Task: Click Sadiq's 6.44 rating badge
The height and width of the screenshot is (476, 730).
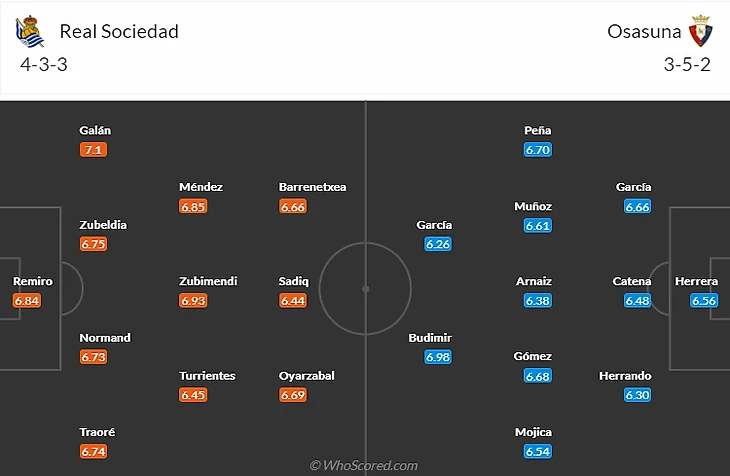Action: pyautogui.click(x=293, y=300)
